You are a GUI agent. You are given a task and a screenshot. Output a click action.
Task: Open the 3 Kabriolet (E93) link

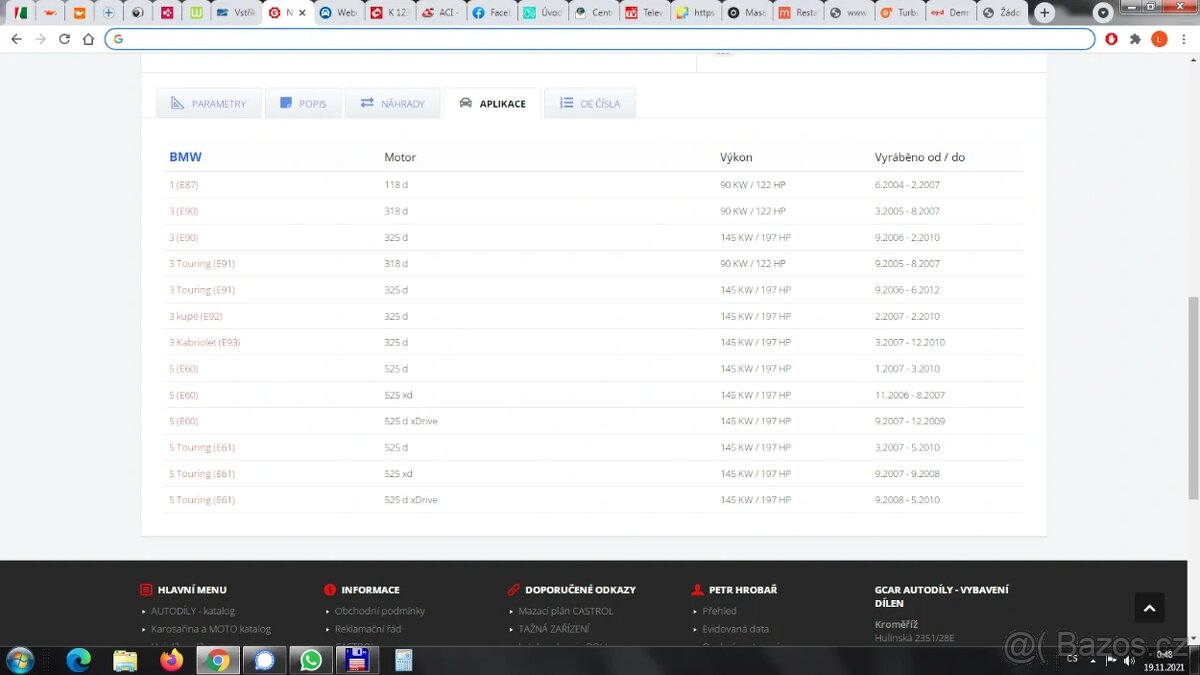pyautogui.click(x=204, y=342)
